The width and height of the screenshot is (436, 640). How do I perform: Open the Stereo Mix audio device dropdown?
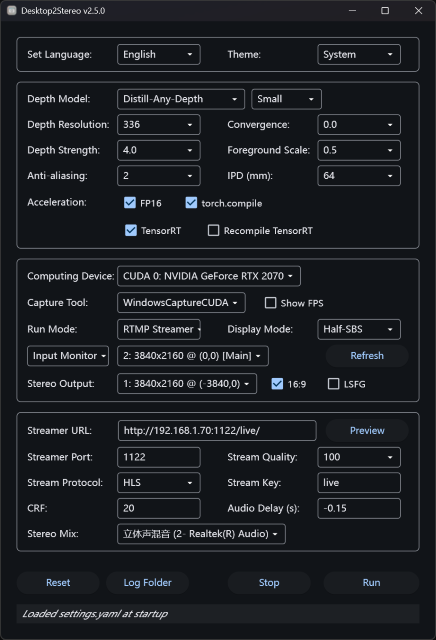pyautogui.click(x=201, y=534)
